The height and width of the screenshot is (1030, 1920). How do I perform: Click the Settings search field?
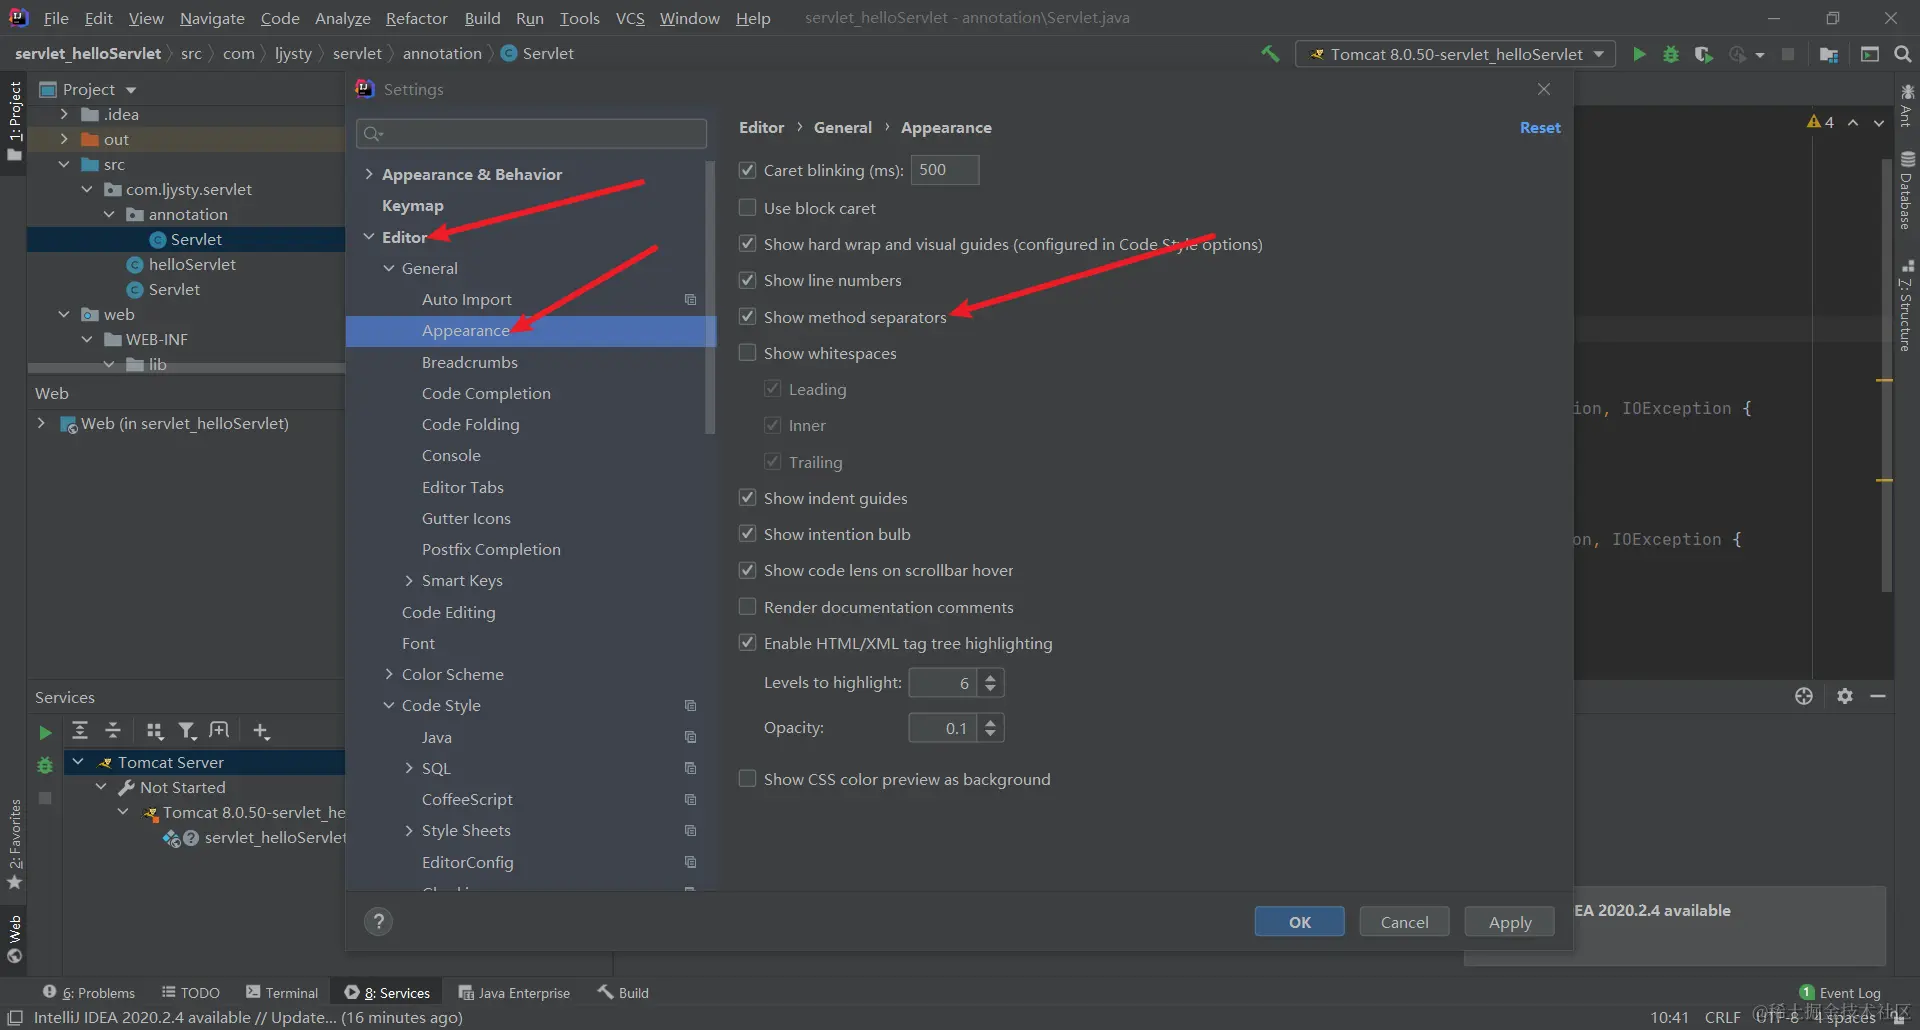531,133
